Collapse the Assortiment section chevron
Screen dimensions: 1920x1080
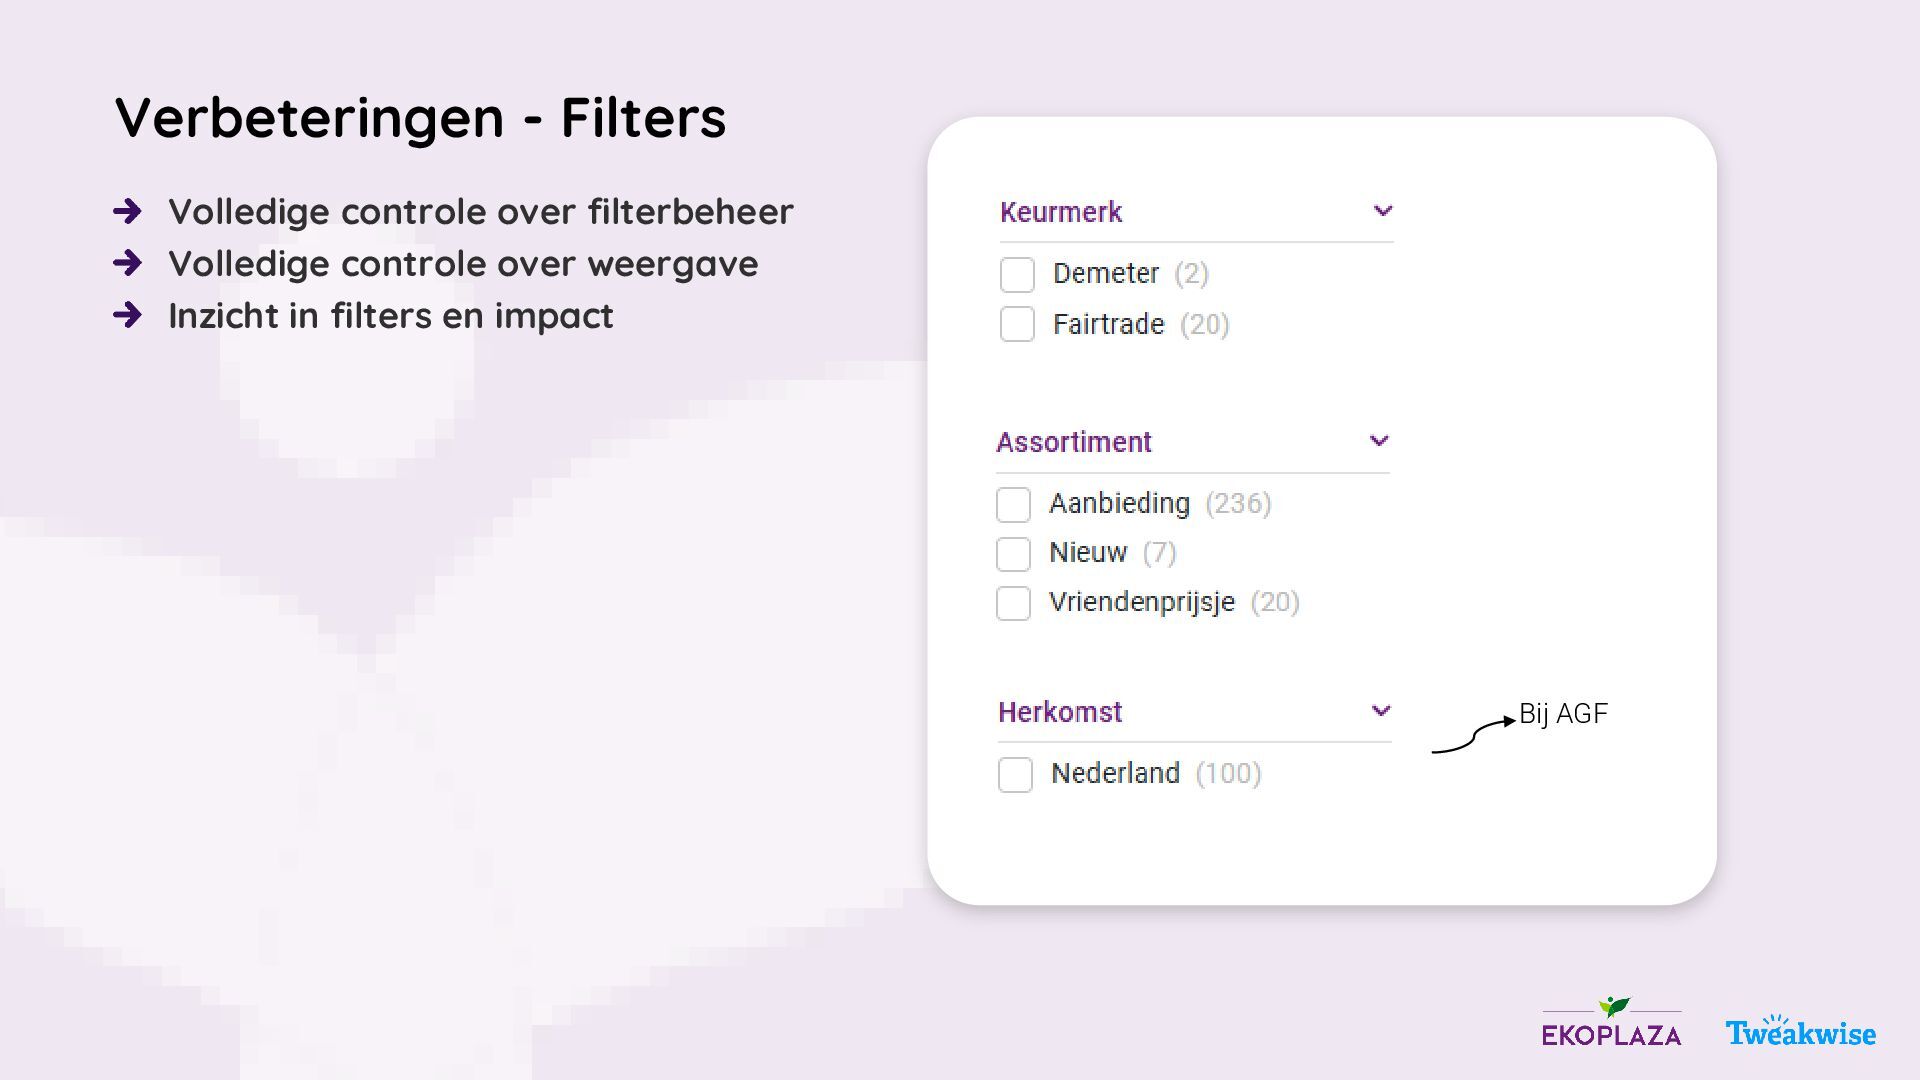point(1379,441)
